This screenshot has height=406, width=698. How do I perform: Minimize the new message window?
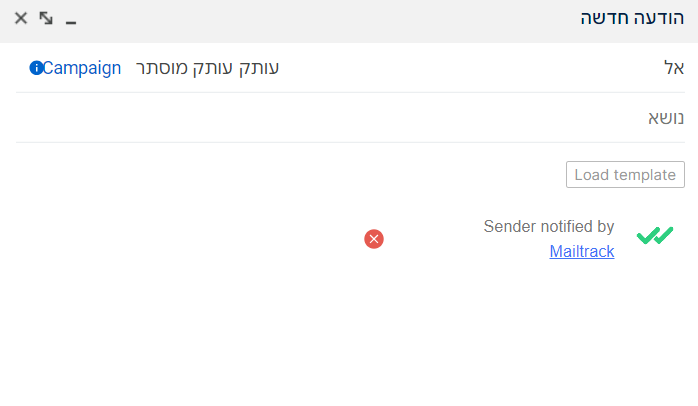71,20
